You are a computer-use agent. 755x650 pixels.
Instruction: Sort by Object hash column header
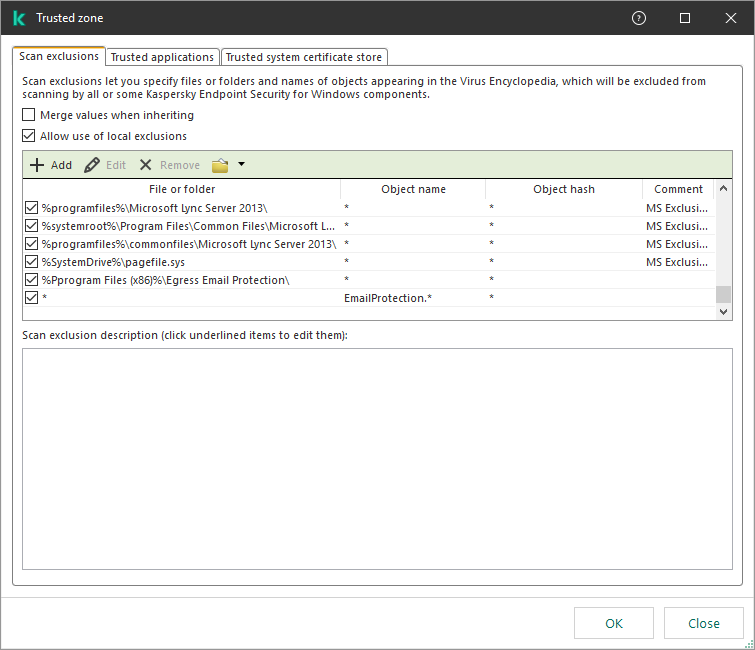pos(564,189)
